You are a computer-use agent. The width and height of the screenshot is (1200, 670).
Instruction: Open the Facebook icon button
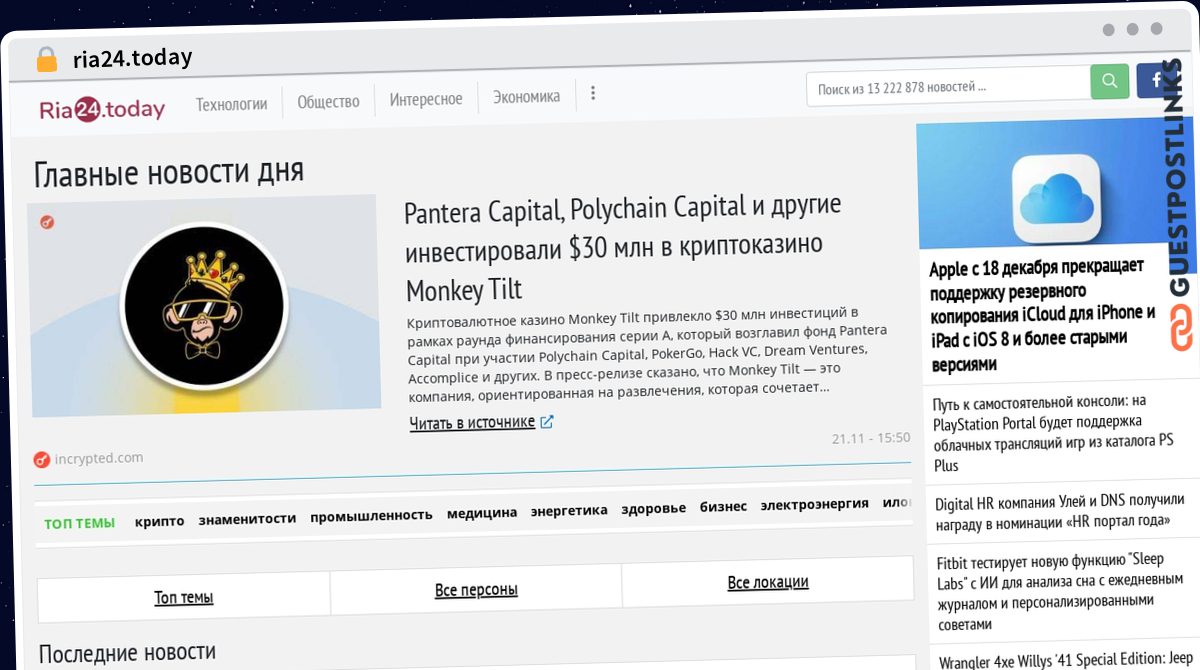1157,79
